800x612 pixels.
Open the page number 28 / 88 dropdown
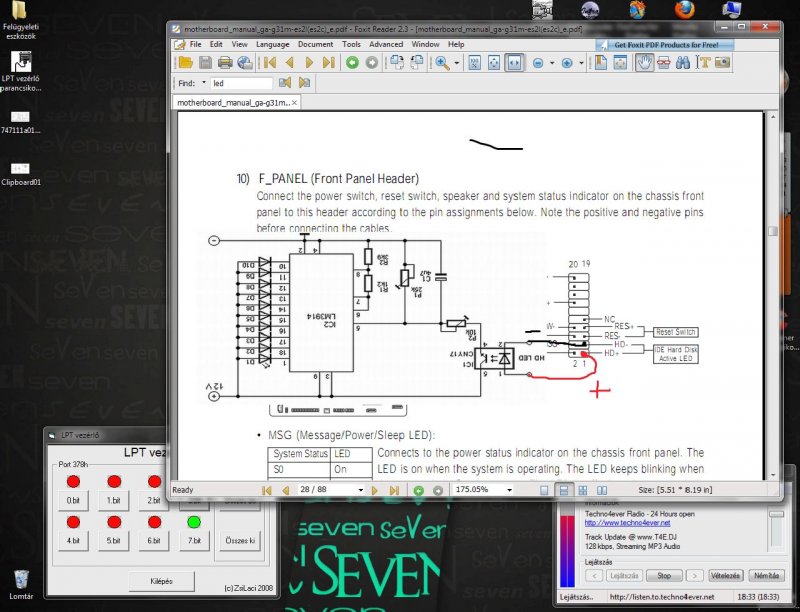click(x=361, y=490)
